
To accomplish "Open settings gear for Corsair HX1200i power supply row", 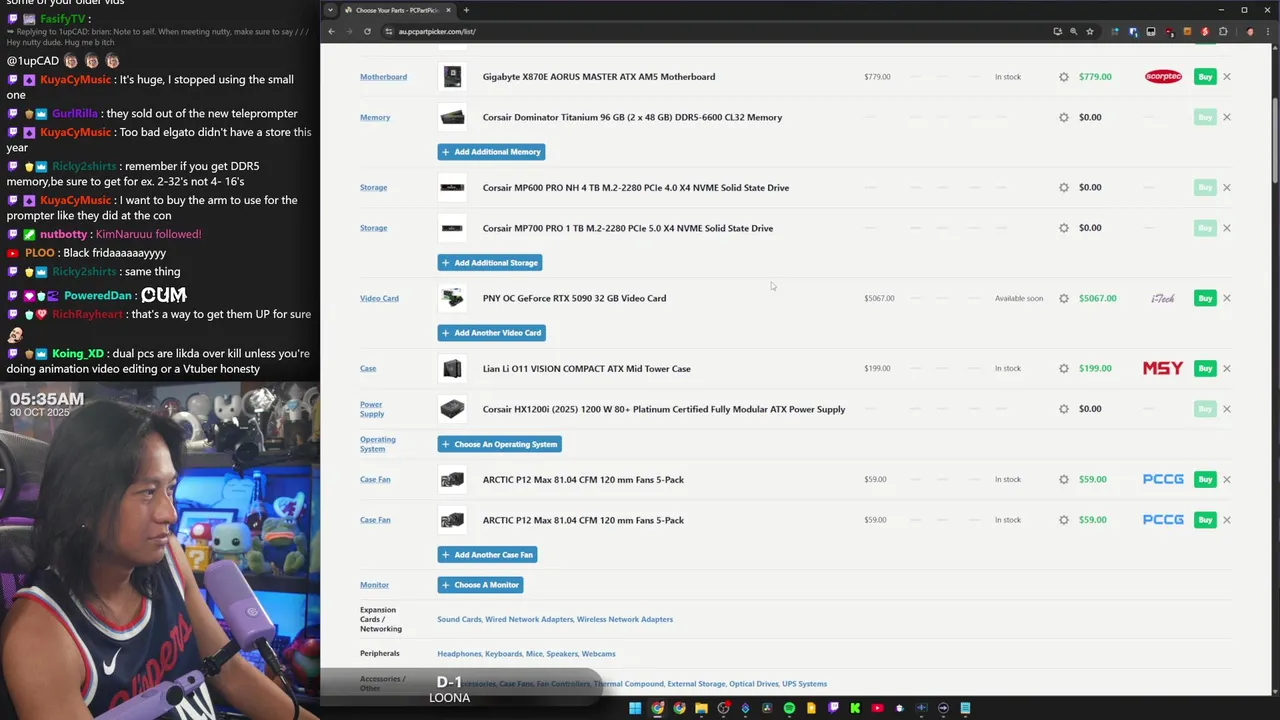I will [1064, 409].
